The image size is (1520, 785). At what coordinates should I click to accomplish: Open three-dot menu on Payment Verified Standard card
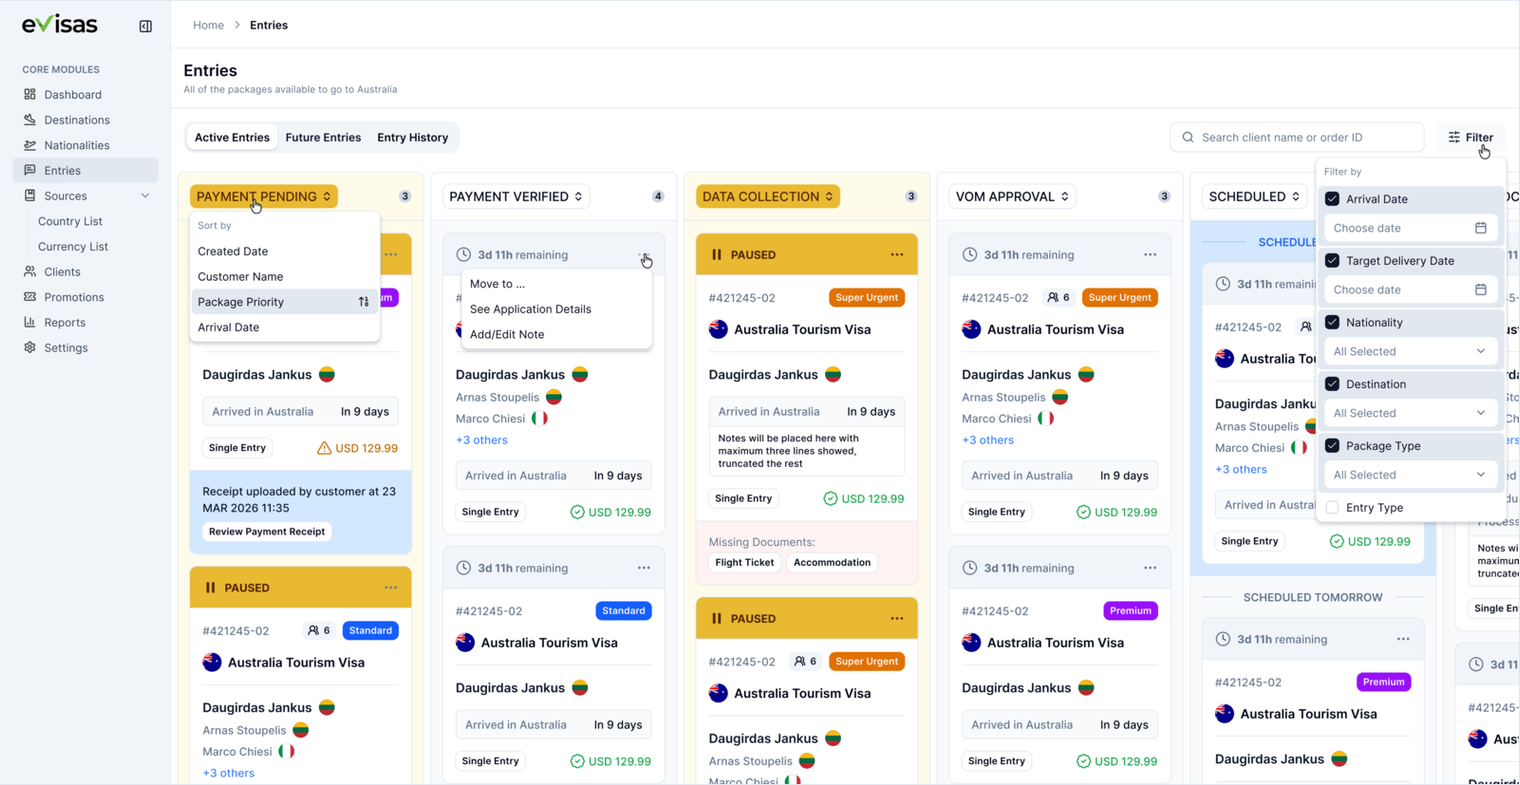pyautogui.click(x=644, y=568)
